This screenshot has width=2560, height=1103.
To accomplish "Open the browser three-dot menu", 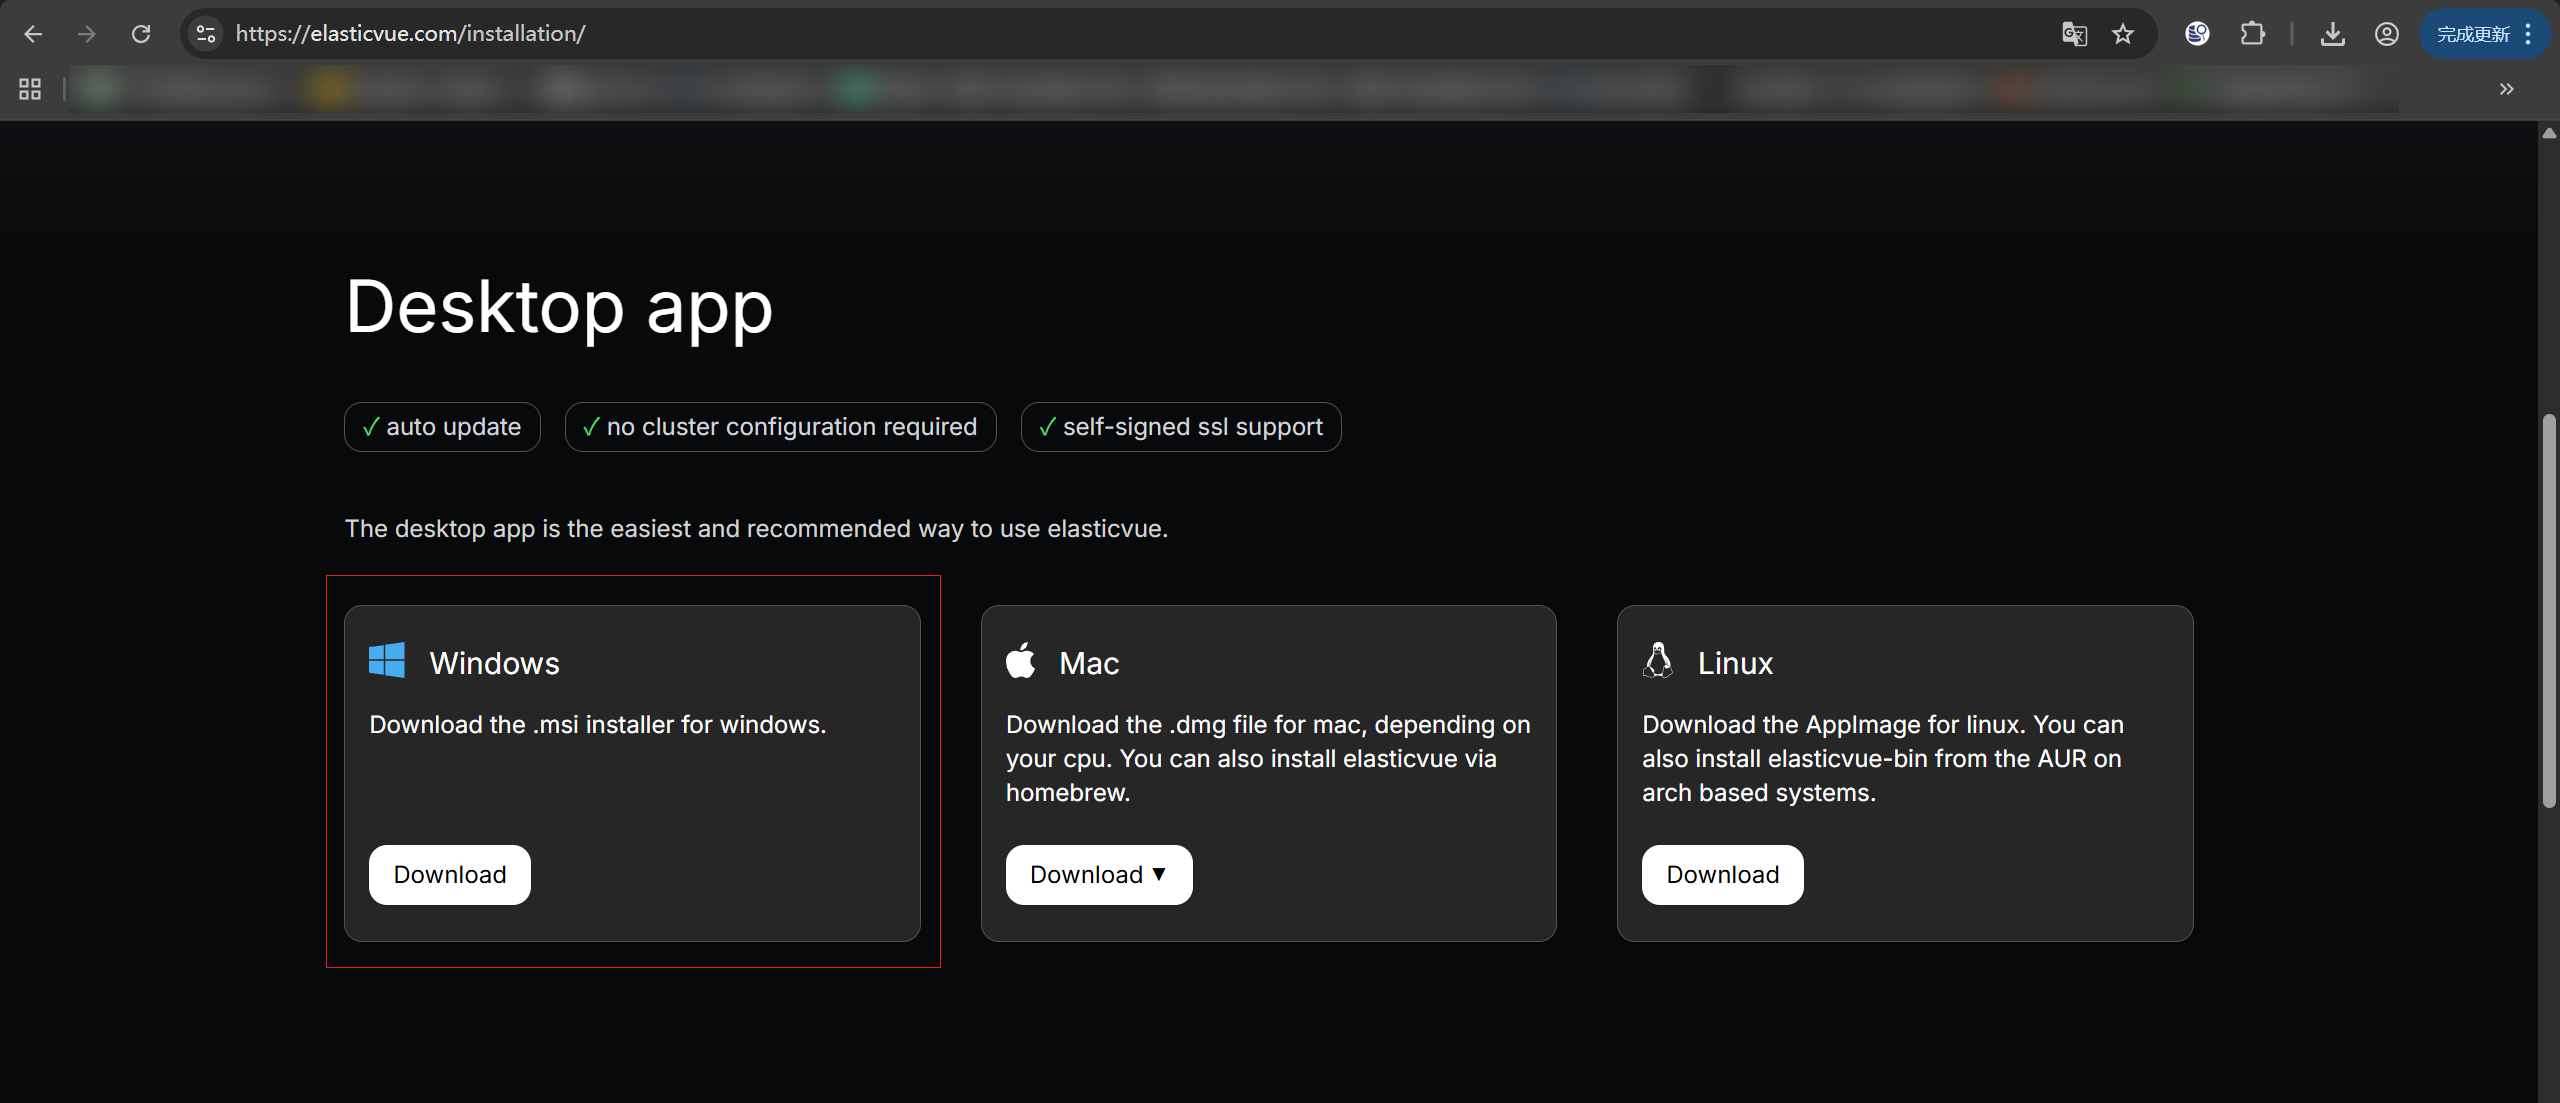I will coord(2528,34).
